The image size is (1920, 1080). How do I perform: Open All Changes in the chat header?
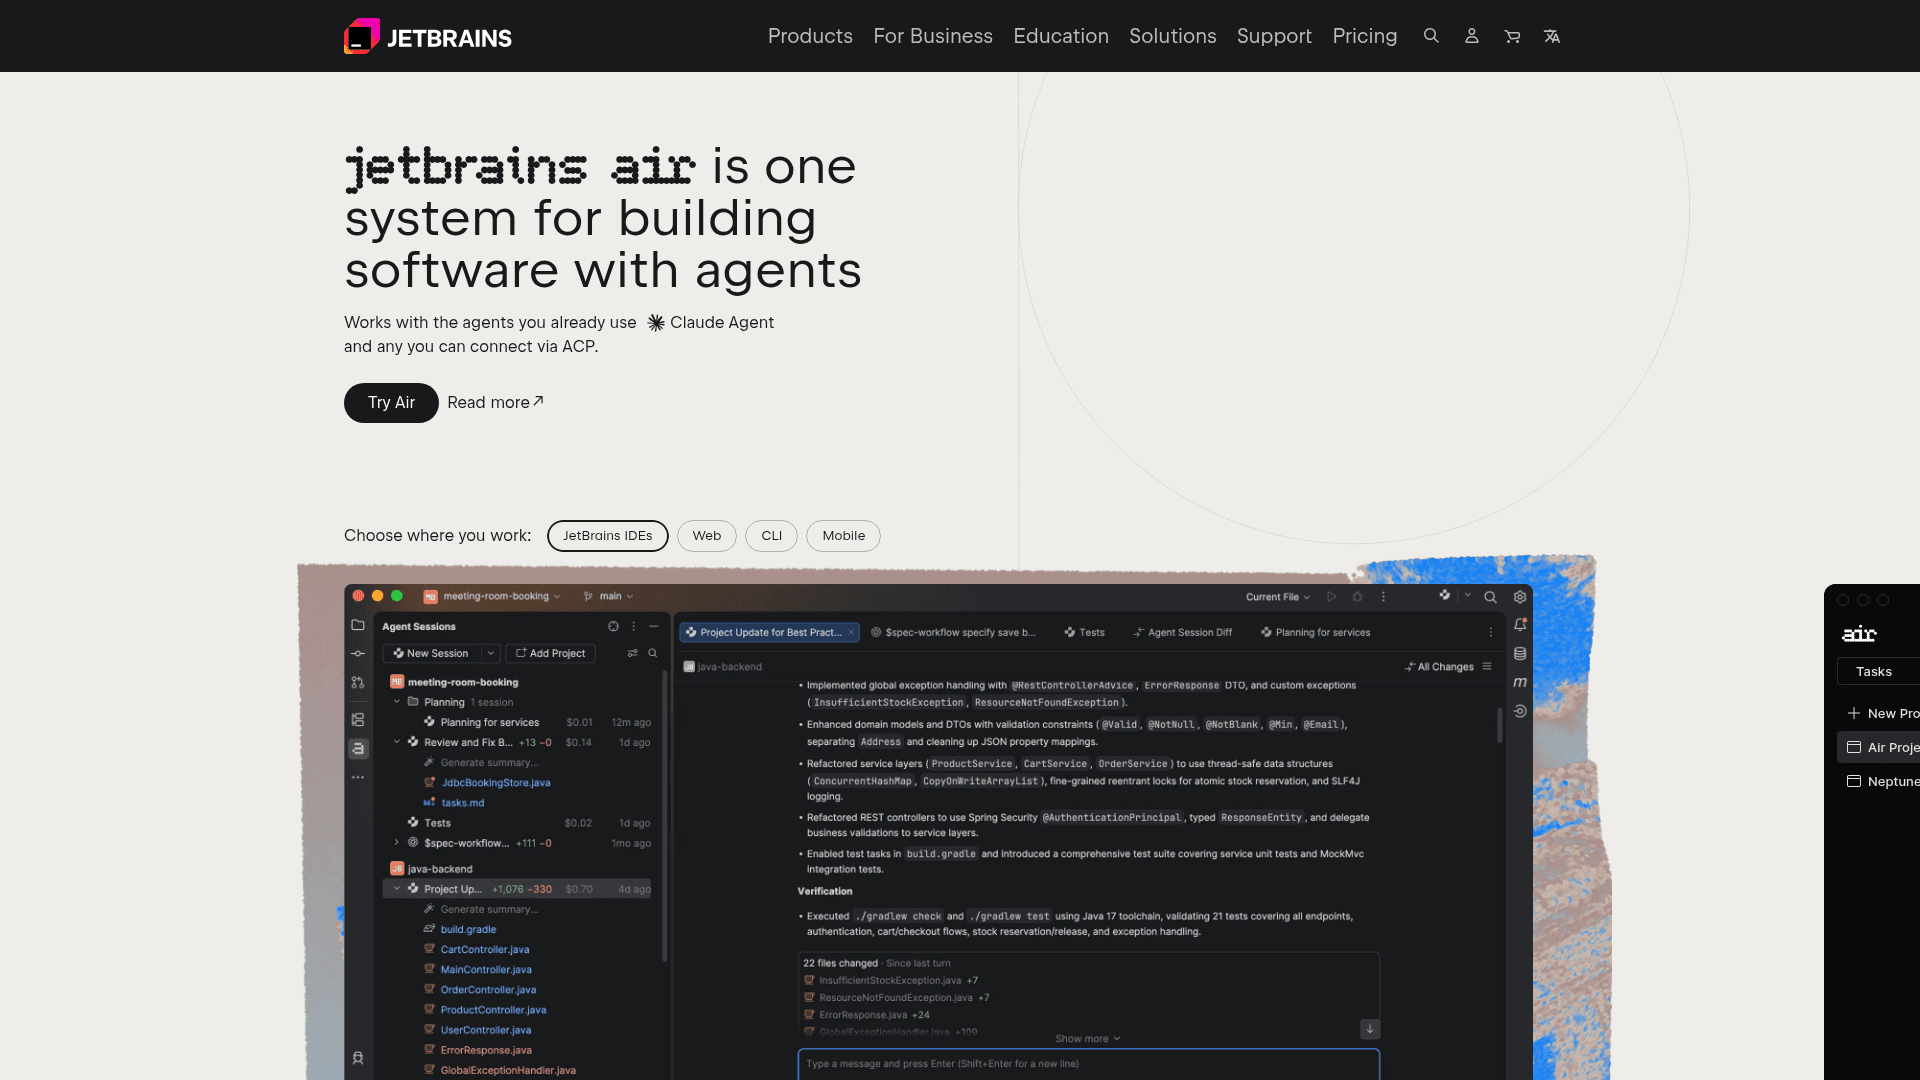(x=1440, y=667)
